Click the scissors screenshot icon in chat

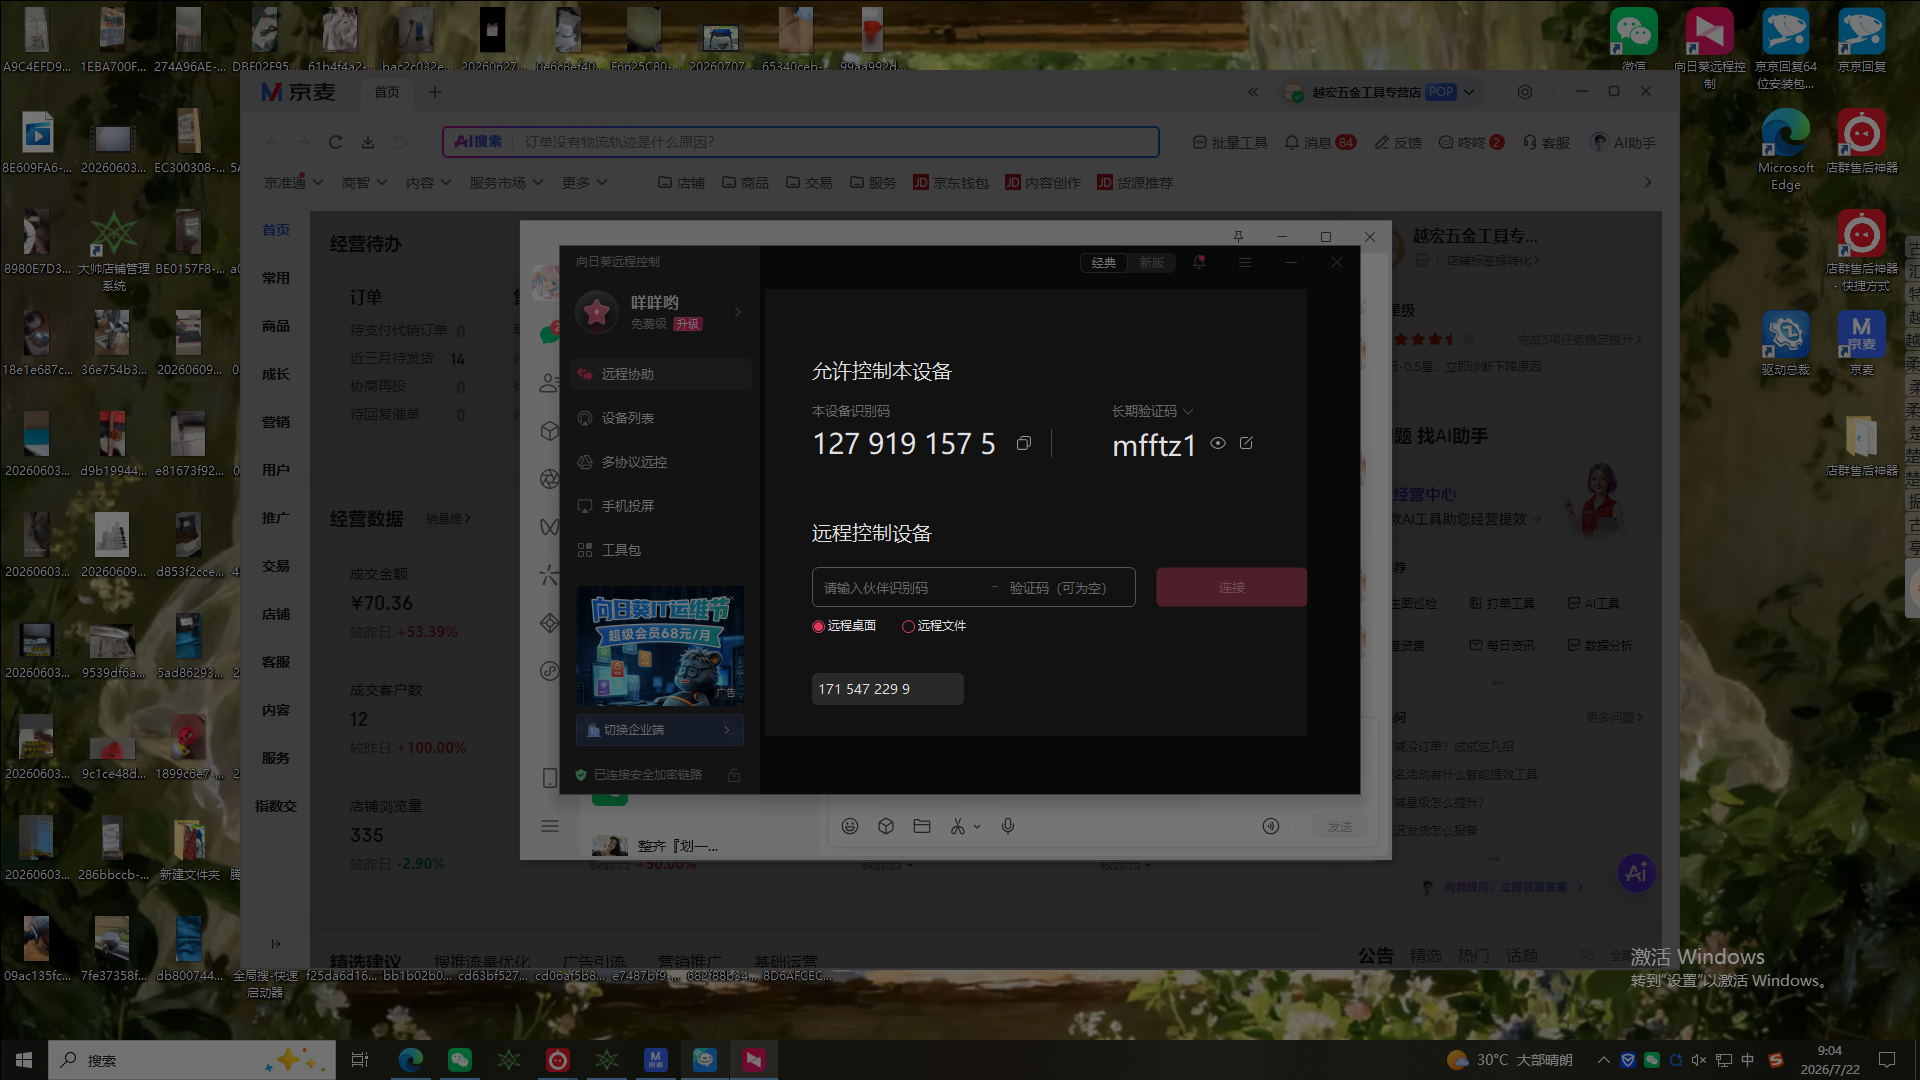click(958, 826)
